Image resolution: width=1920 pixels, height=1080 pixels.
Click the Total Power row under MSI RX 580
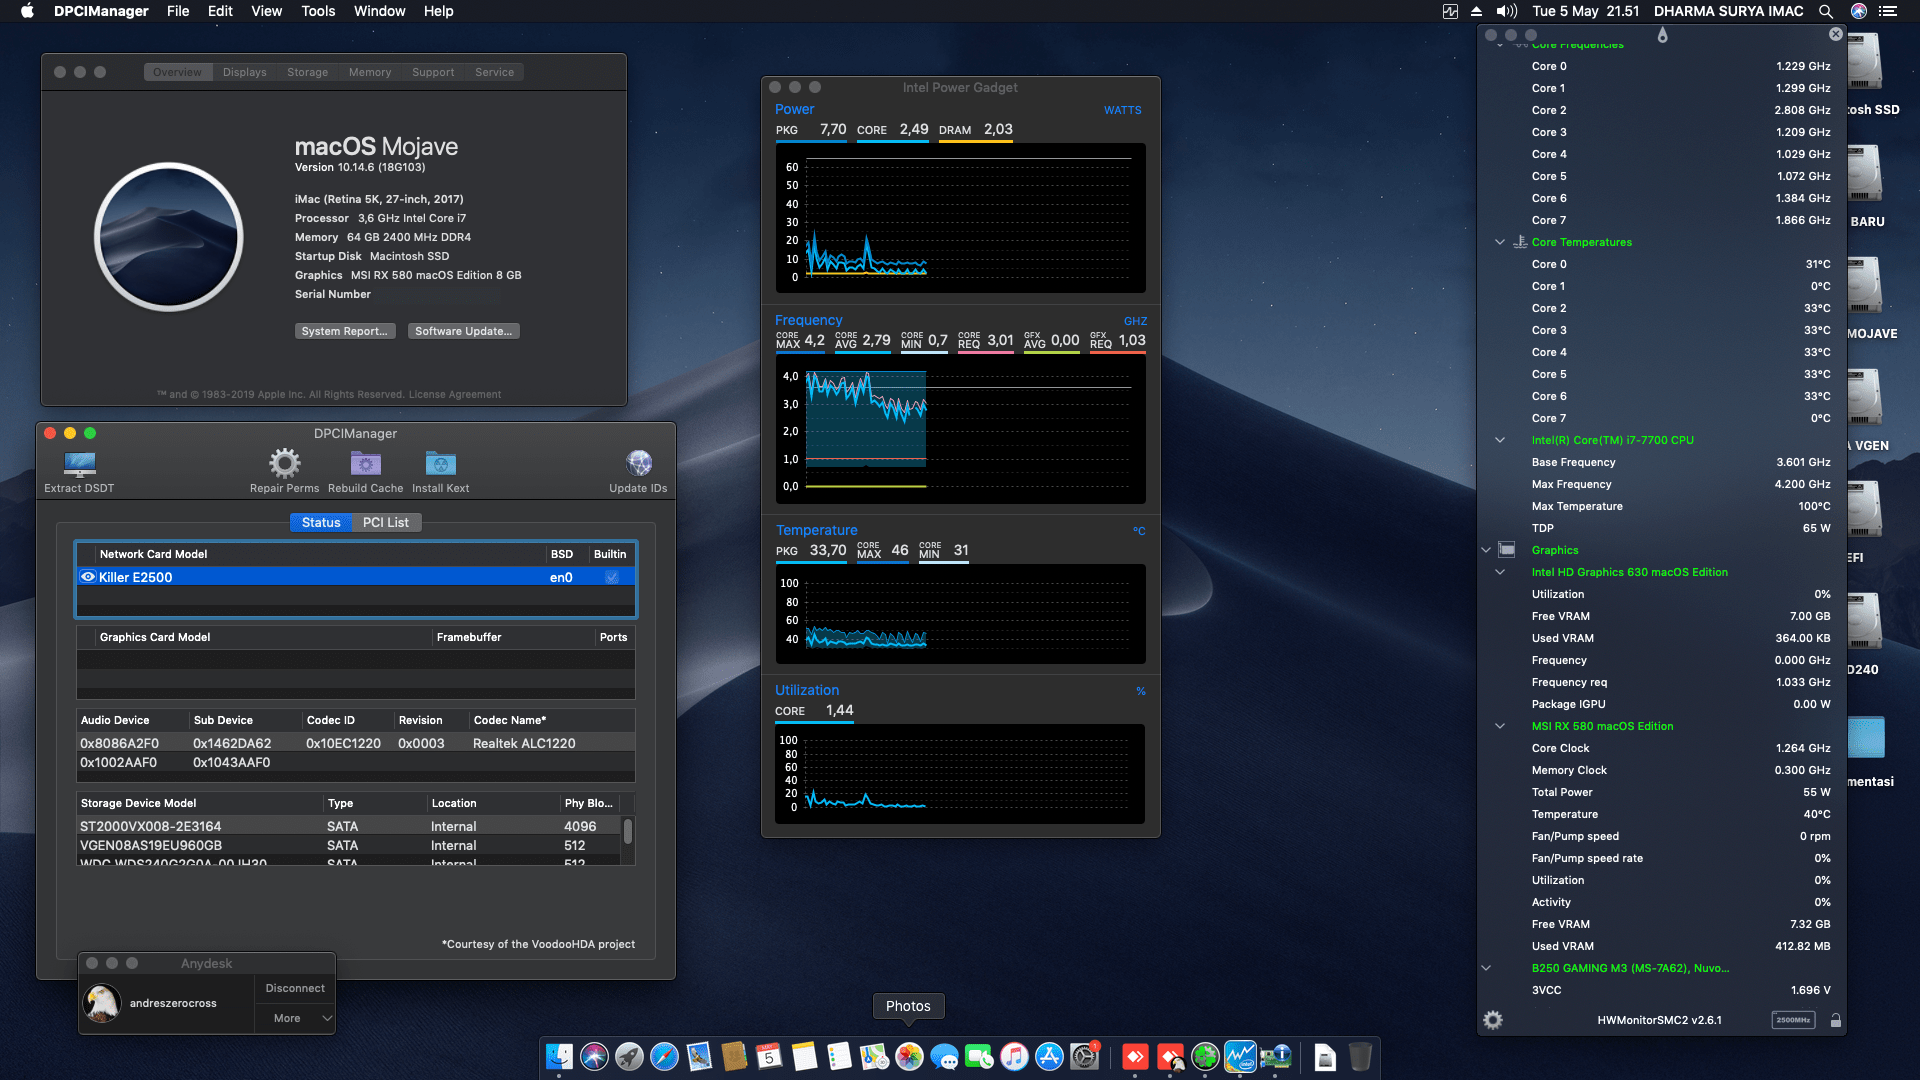pos(1680,792)
